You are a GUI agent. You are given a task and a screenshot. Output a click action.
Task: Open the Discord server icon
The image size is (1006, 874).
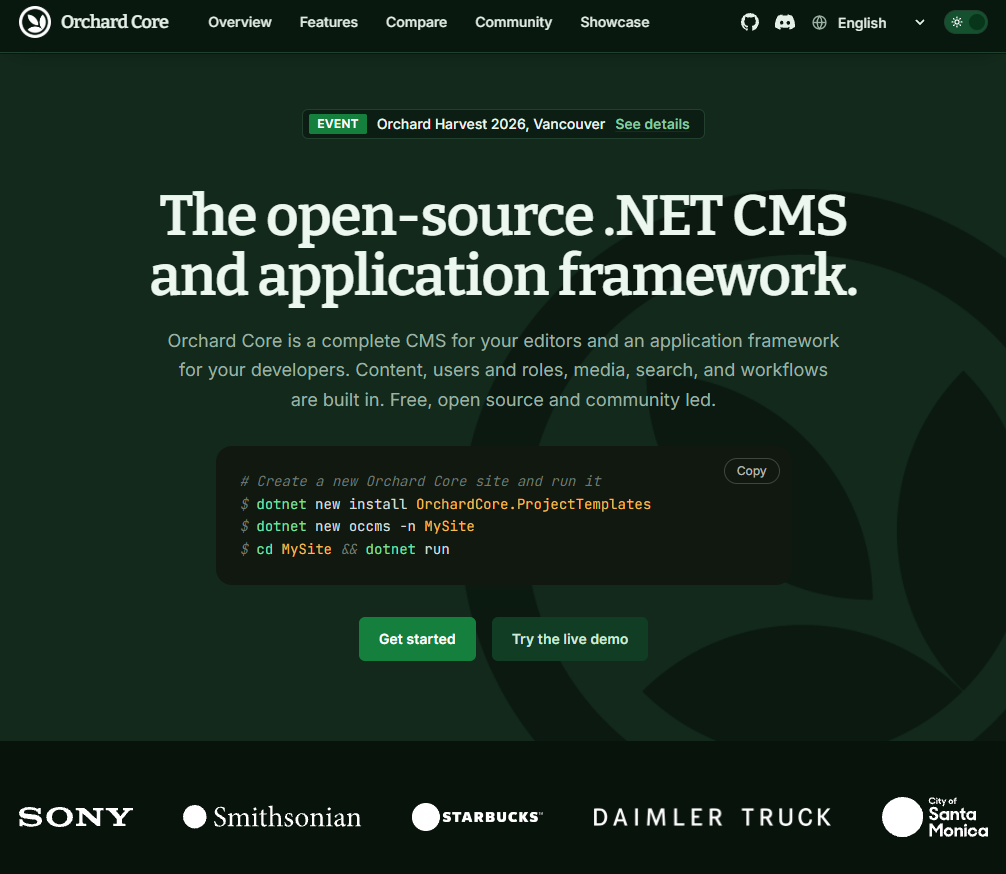pyautogui.click(x=785, y=22)
